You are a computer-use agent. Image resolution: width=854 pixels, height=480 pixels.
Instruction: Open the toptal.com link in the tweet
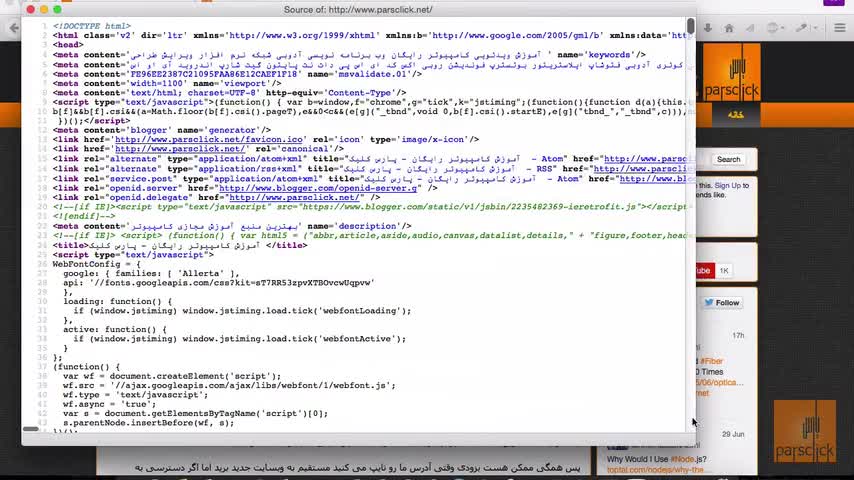[656, 470]
